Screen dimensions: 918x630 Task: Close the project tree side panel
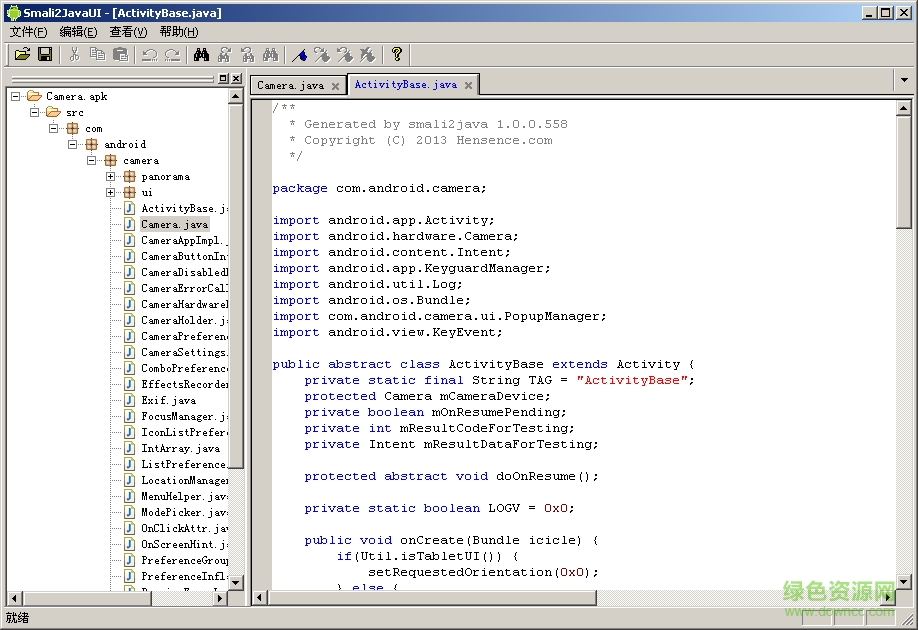[x=236, y=78]
